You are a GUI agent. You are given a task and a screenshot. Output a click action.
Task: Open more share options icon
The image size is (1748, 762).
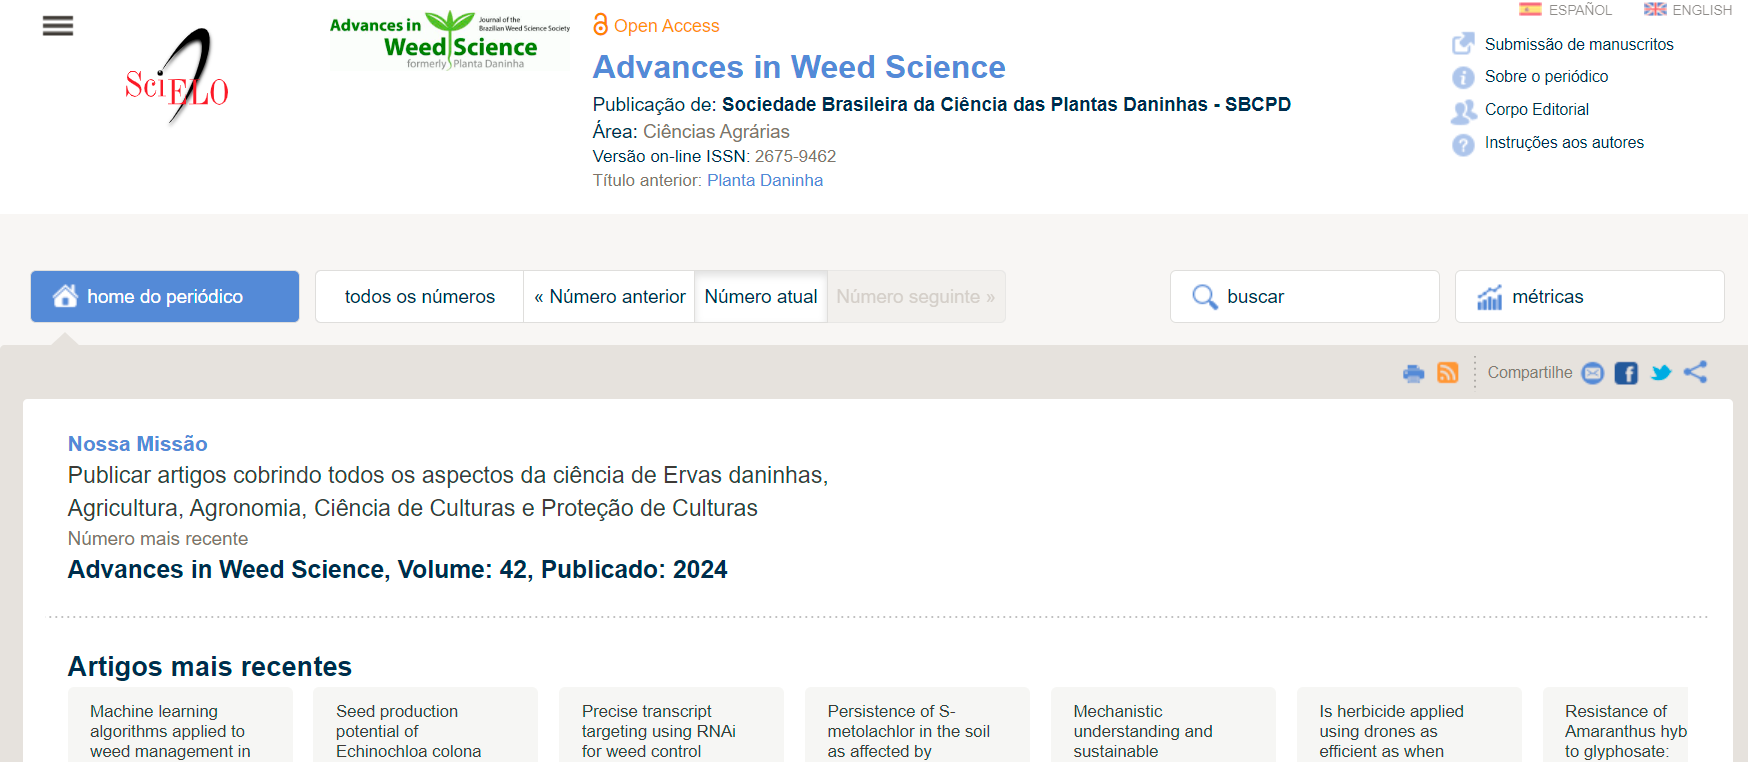point(1695,372)
